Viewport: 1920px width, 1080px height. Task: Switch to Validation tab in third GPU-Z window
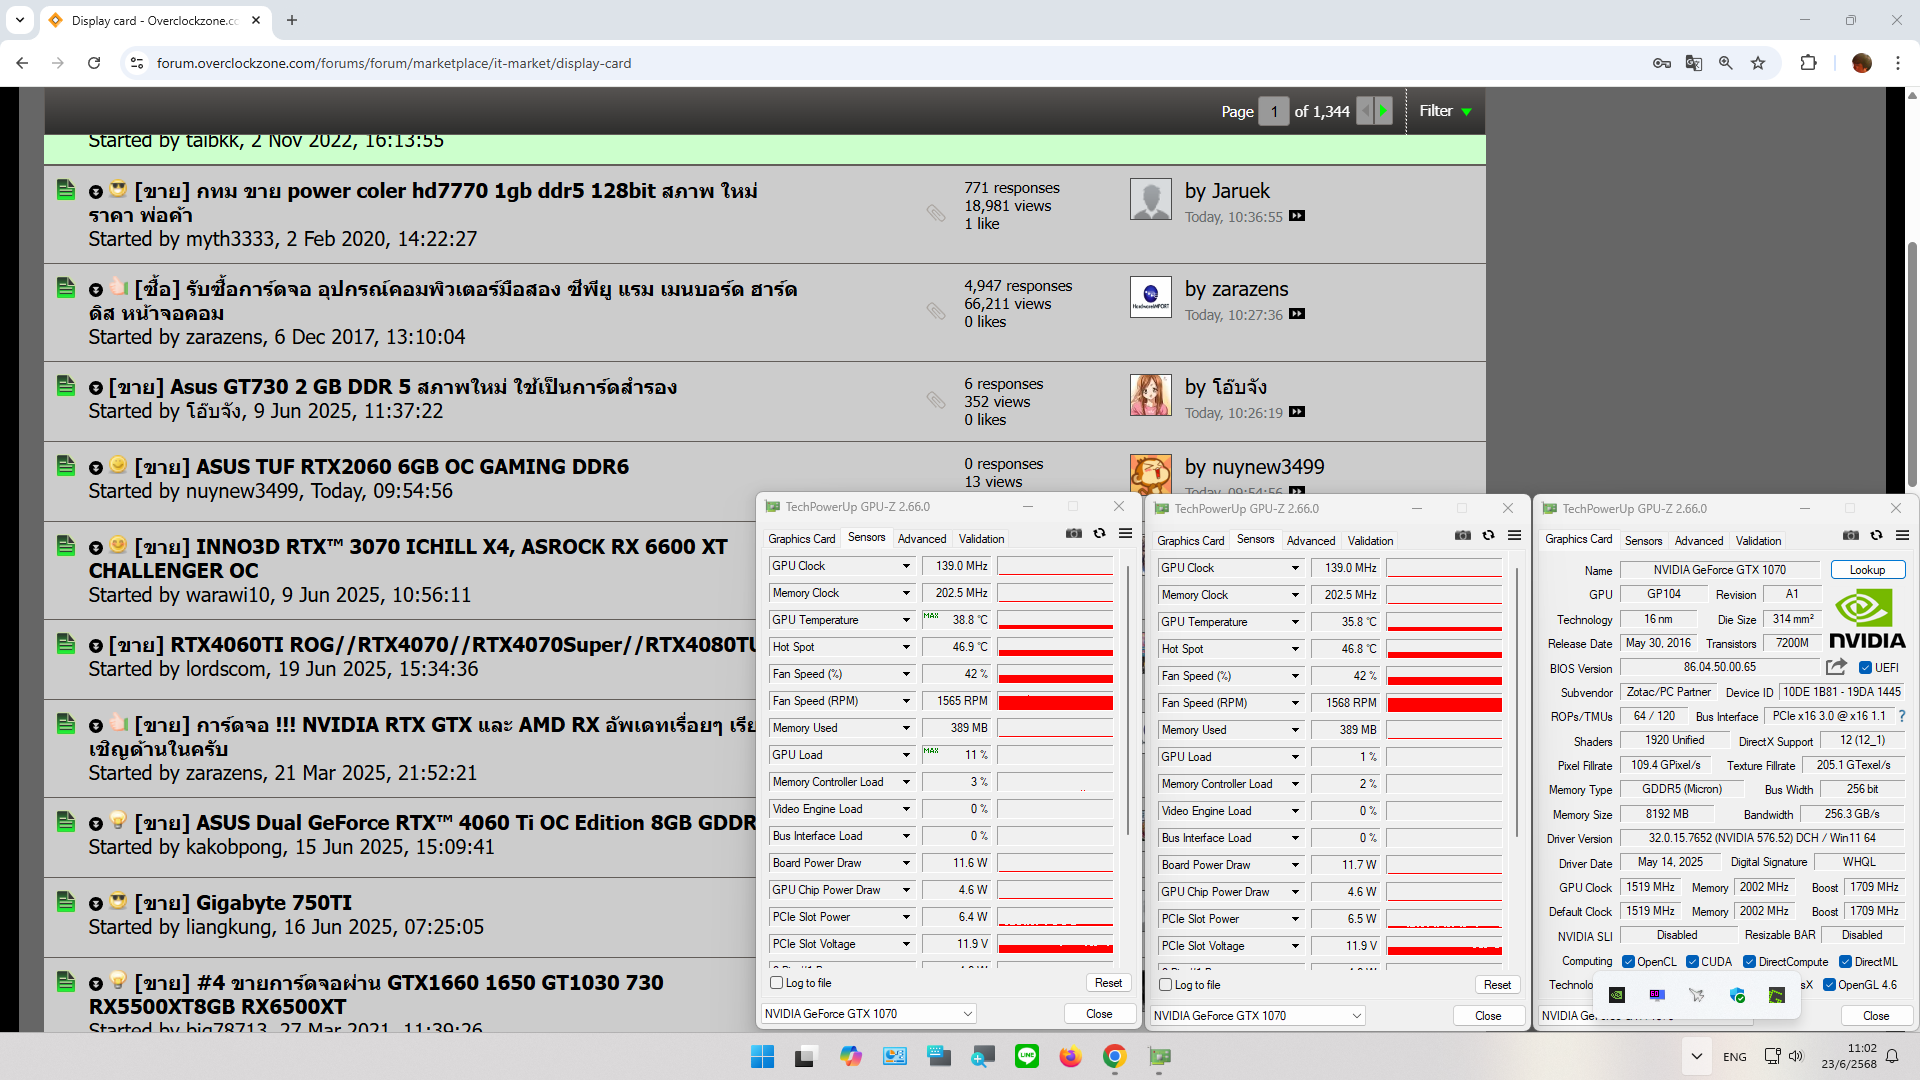[1758, 541]
